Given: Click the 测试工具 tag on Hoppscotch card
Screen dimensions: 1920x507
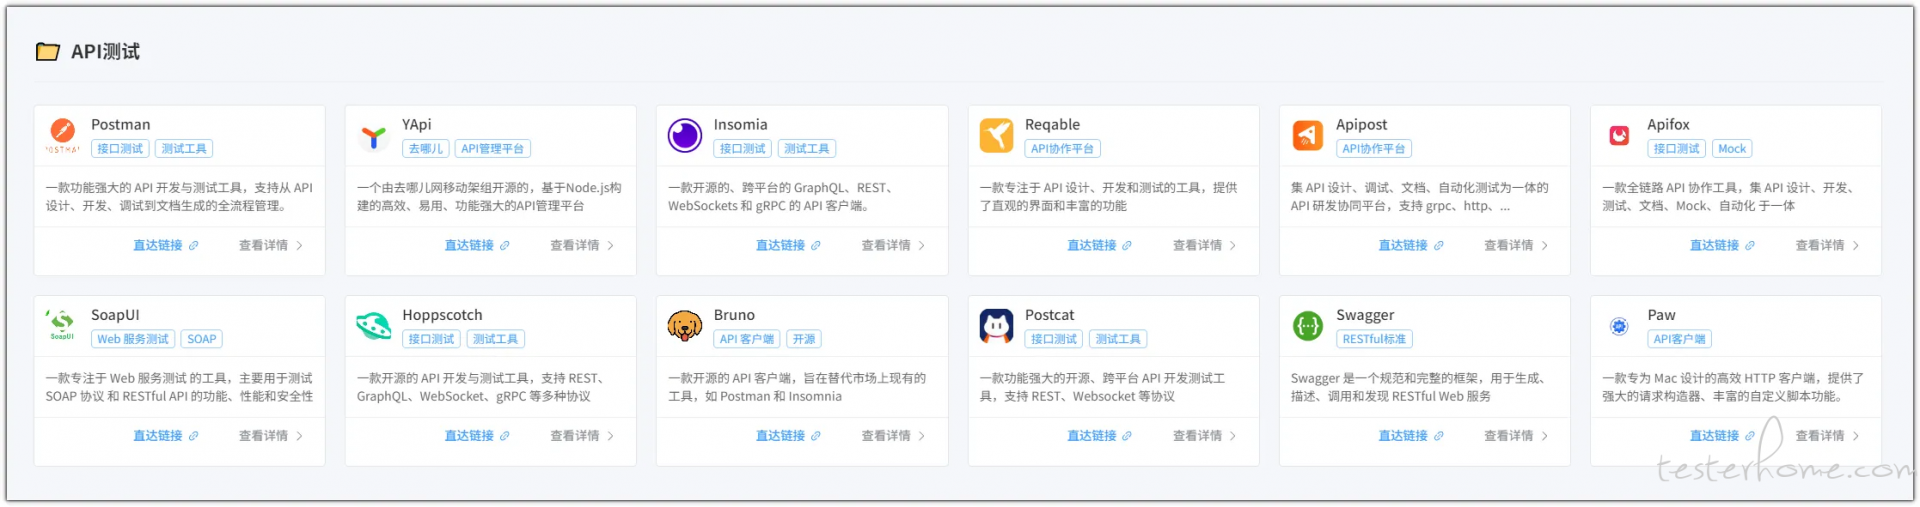Looking at the screenshot, I should [x=495, y=339].
